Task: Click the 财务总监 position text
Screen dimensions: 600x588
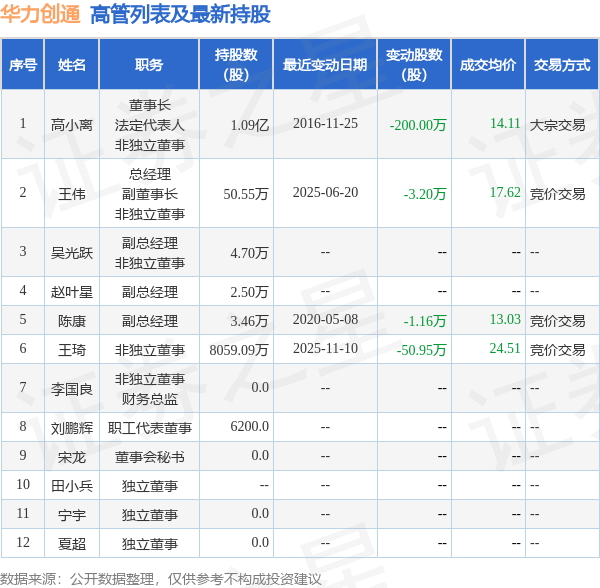Action: coord(150,399)
